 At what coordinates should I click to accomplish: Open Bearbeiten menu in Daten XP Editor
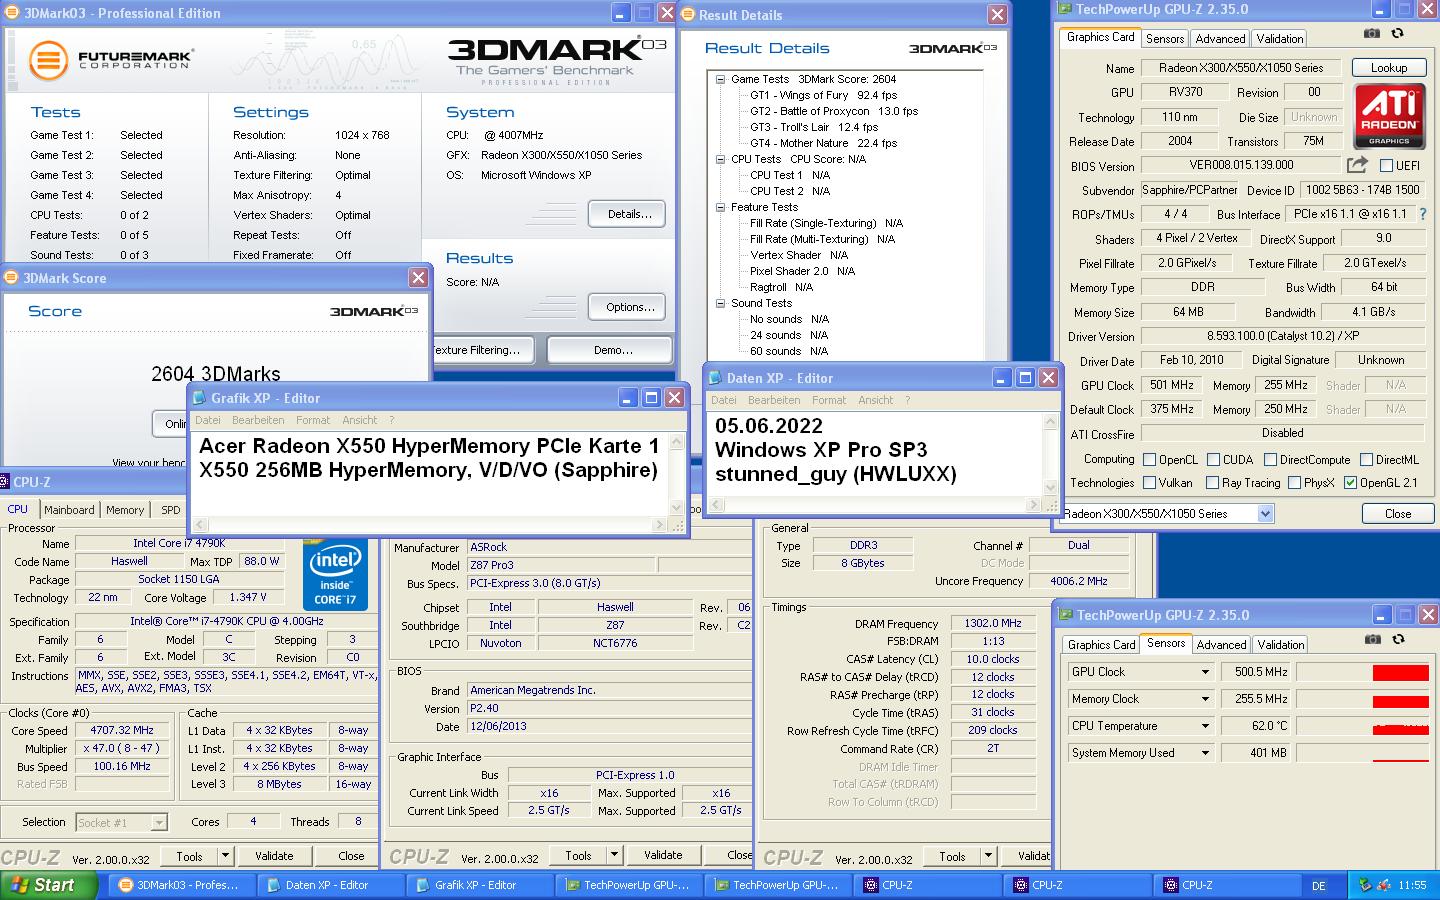[x=775, y=400]
